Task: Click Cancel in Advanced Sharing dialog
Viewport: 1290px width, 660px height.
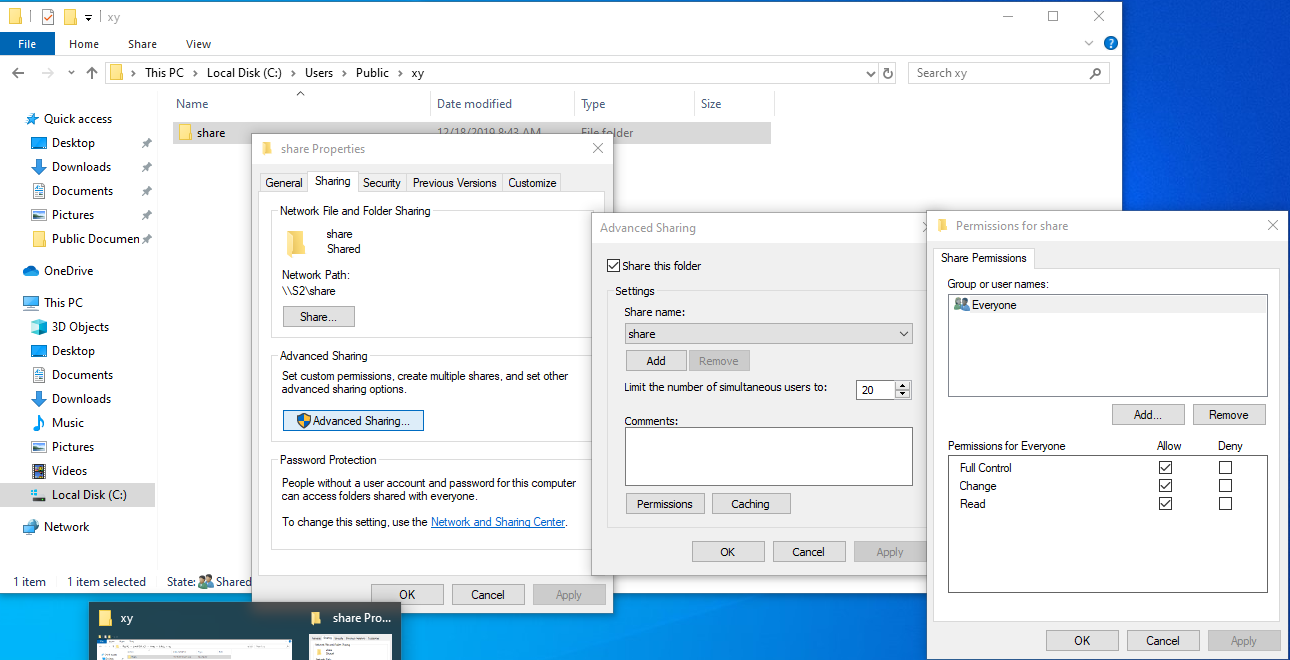Action: click(809, 552)
